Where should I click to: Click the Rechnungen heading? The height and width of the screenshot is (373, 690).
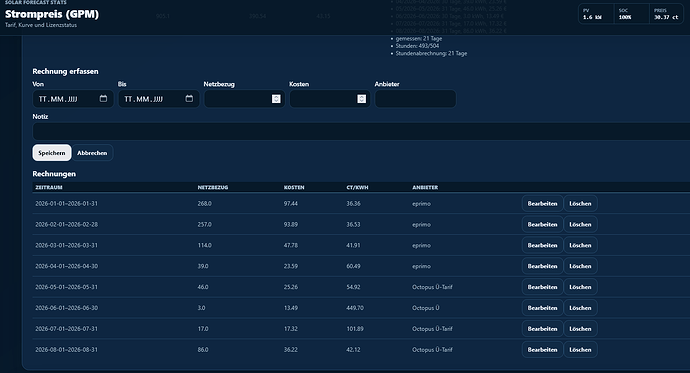(54, 174)
